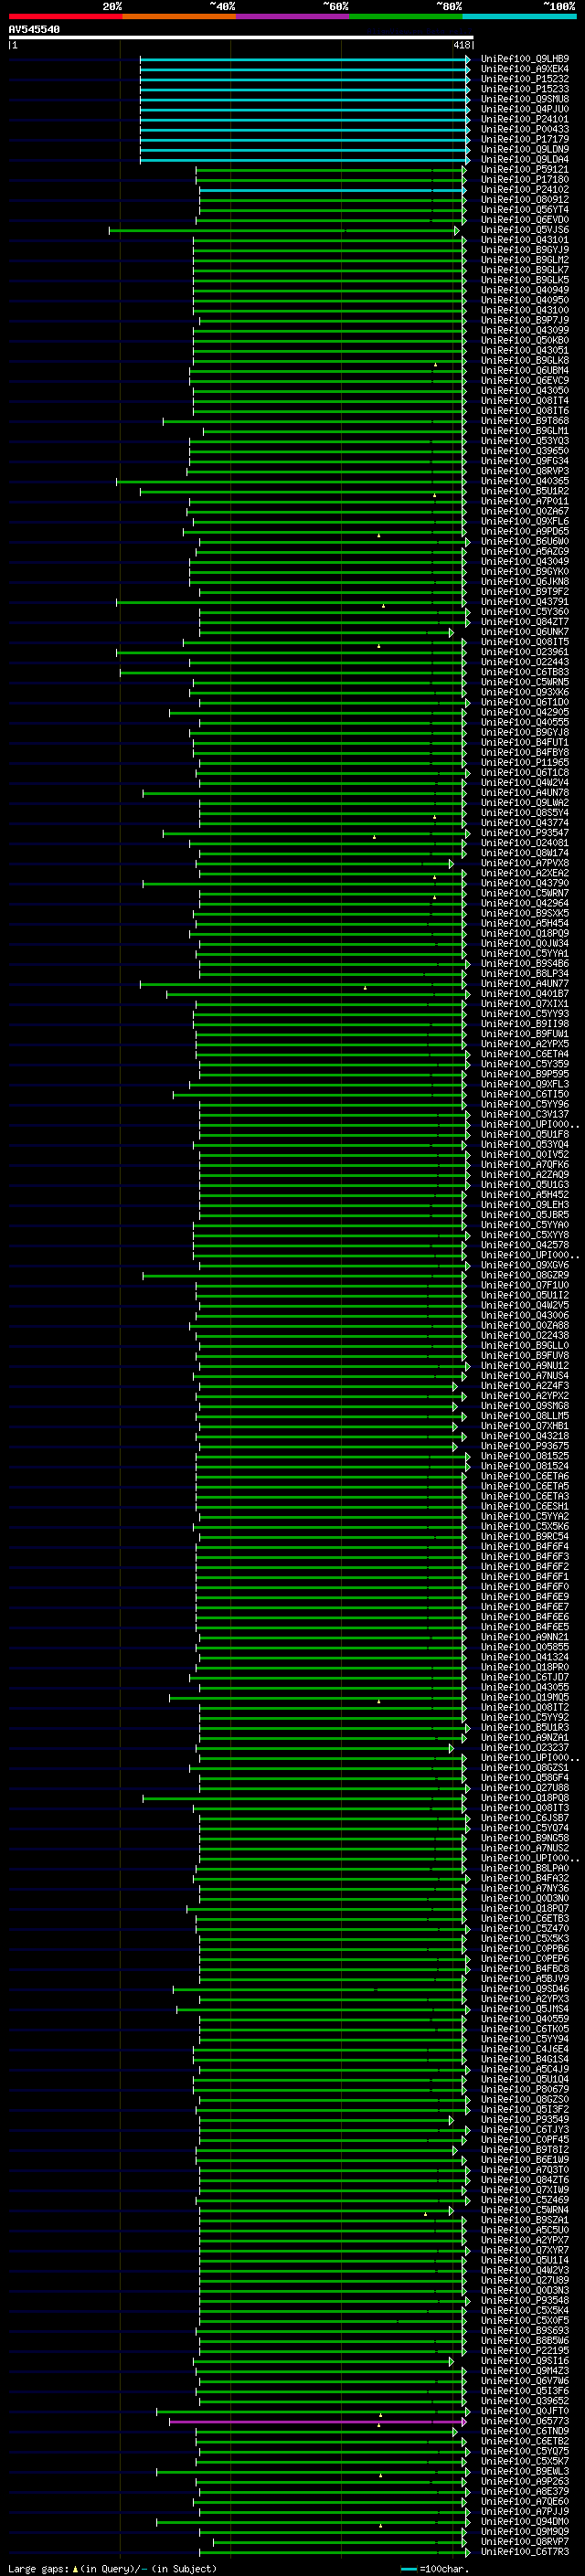The image size is (585, 2576).
Task: Click the cyan alignment bar for UniRef100_P24102
Action: point(333,190)
